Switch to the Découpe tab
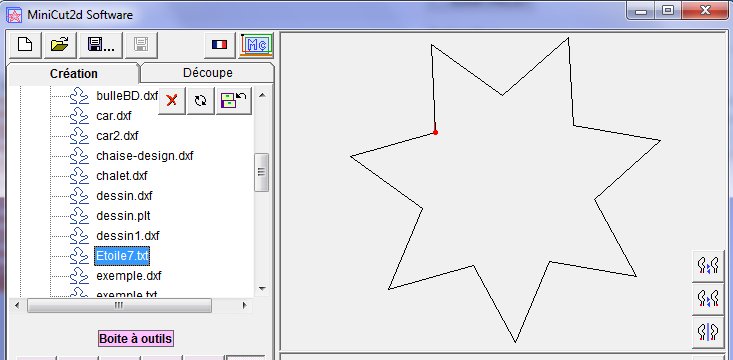This screenshot has height=360, width=733. (208, 73)
